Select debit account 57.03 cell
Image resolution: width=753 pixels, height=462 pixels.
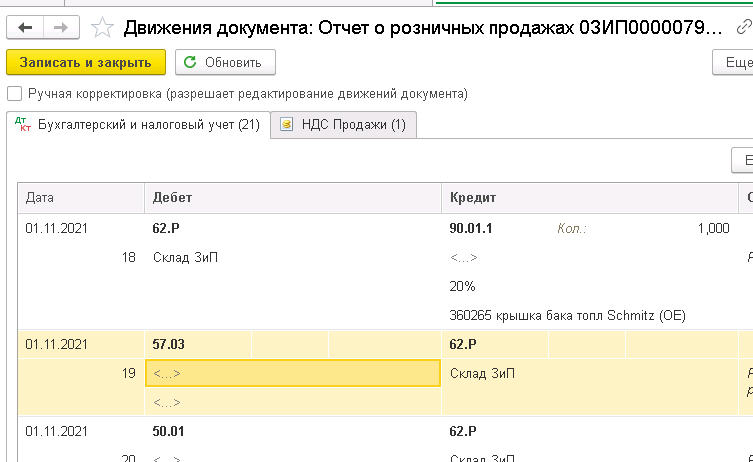coord(168,344)
